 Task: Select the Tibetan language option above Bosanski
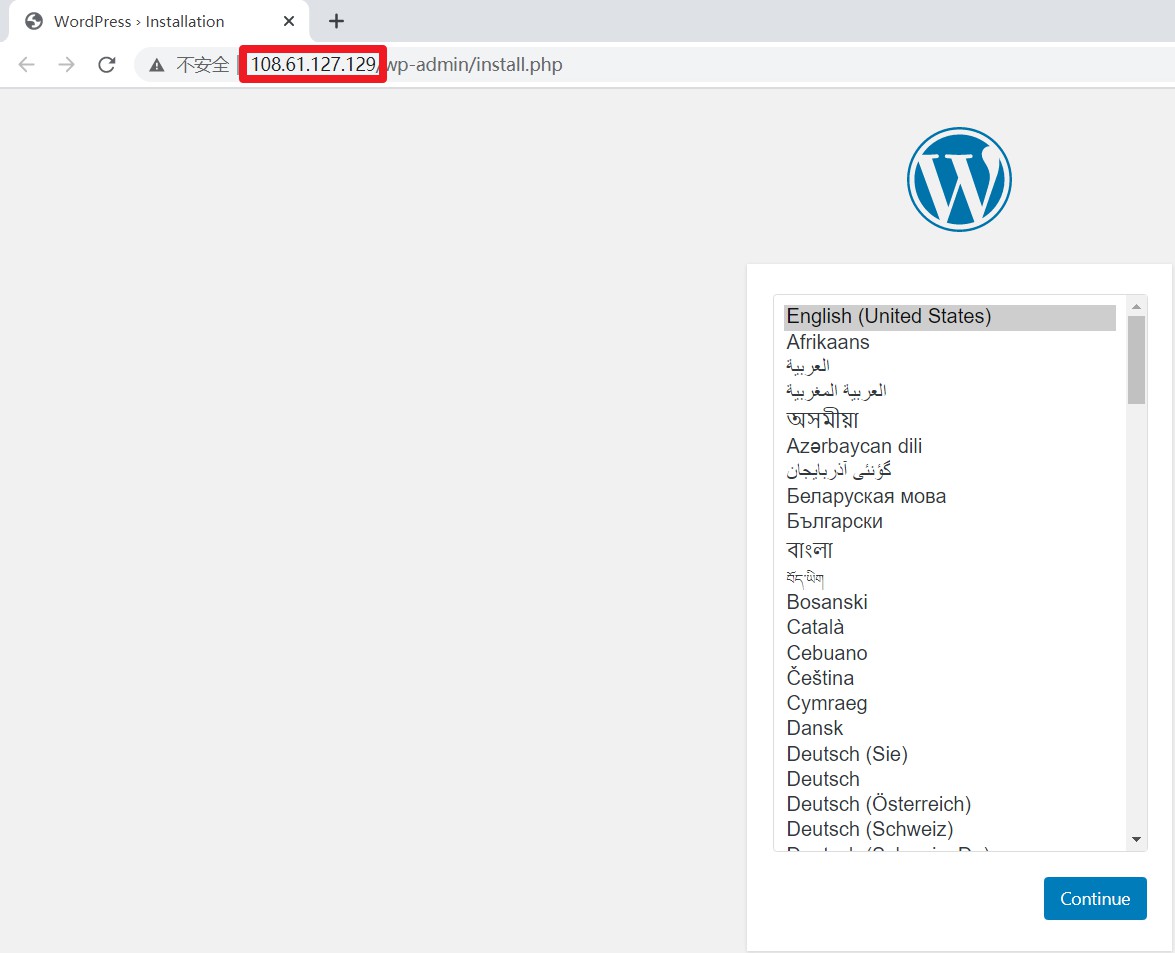[x=949, y=578]
